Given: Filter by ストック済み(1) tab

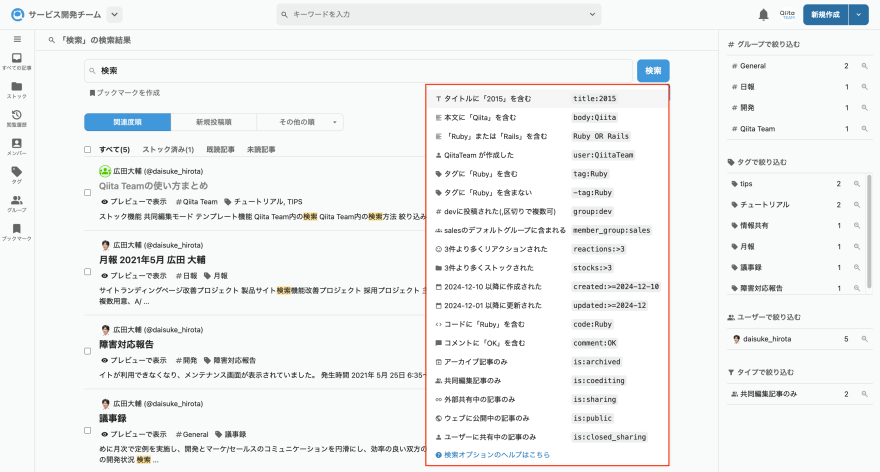Looking at the screenshot, I should pyautogui.click(x=168, y=150).
